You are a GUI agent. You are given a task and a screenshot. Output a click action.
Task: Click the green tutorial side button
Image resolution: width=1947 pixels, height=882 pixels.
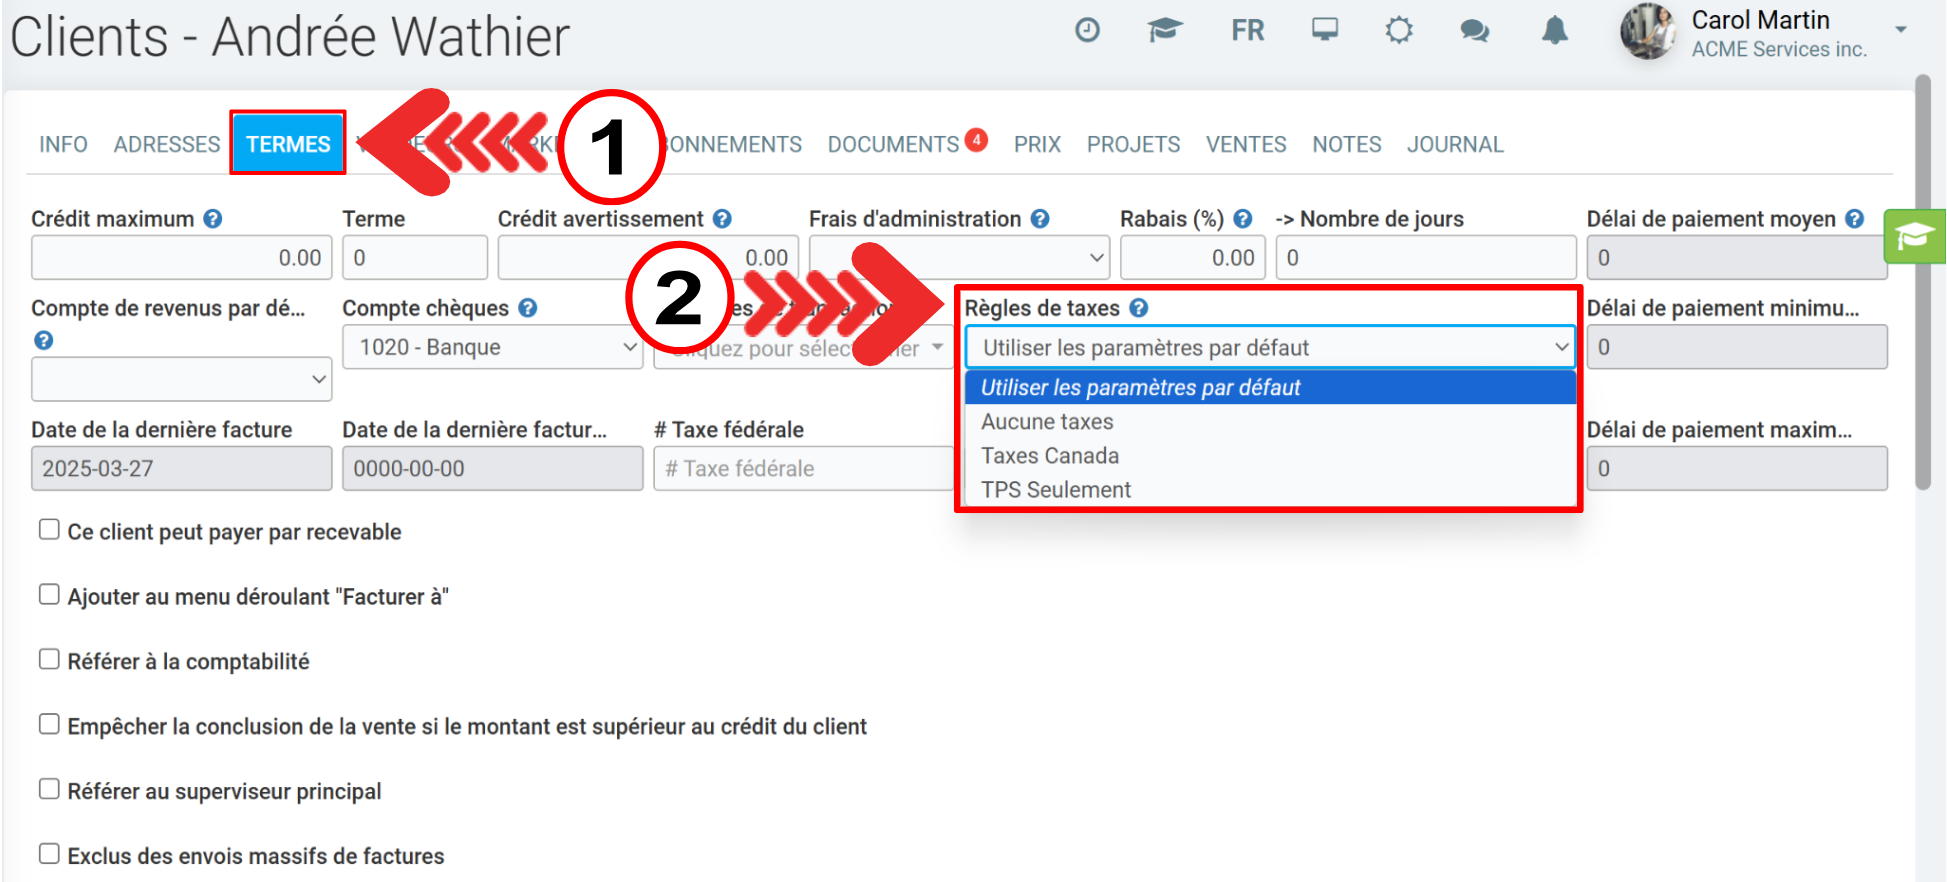(1913, 237)
